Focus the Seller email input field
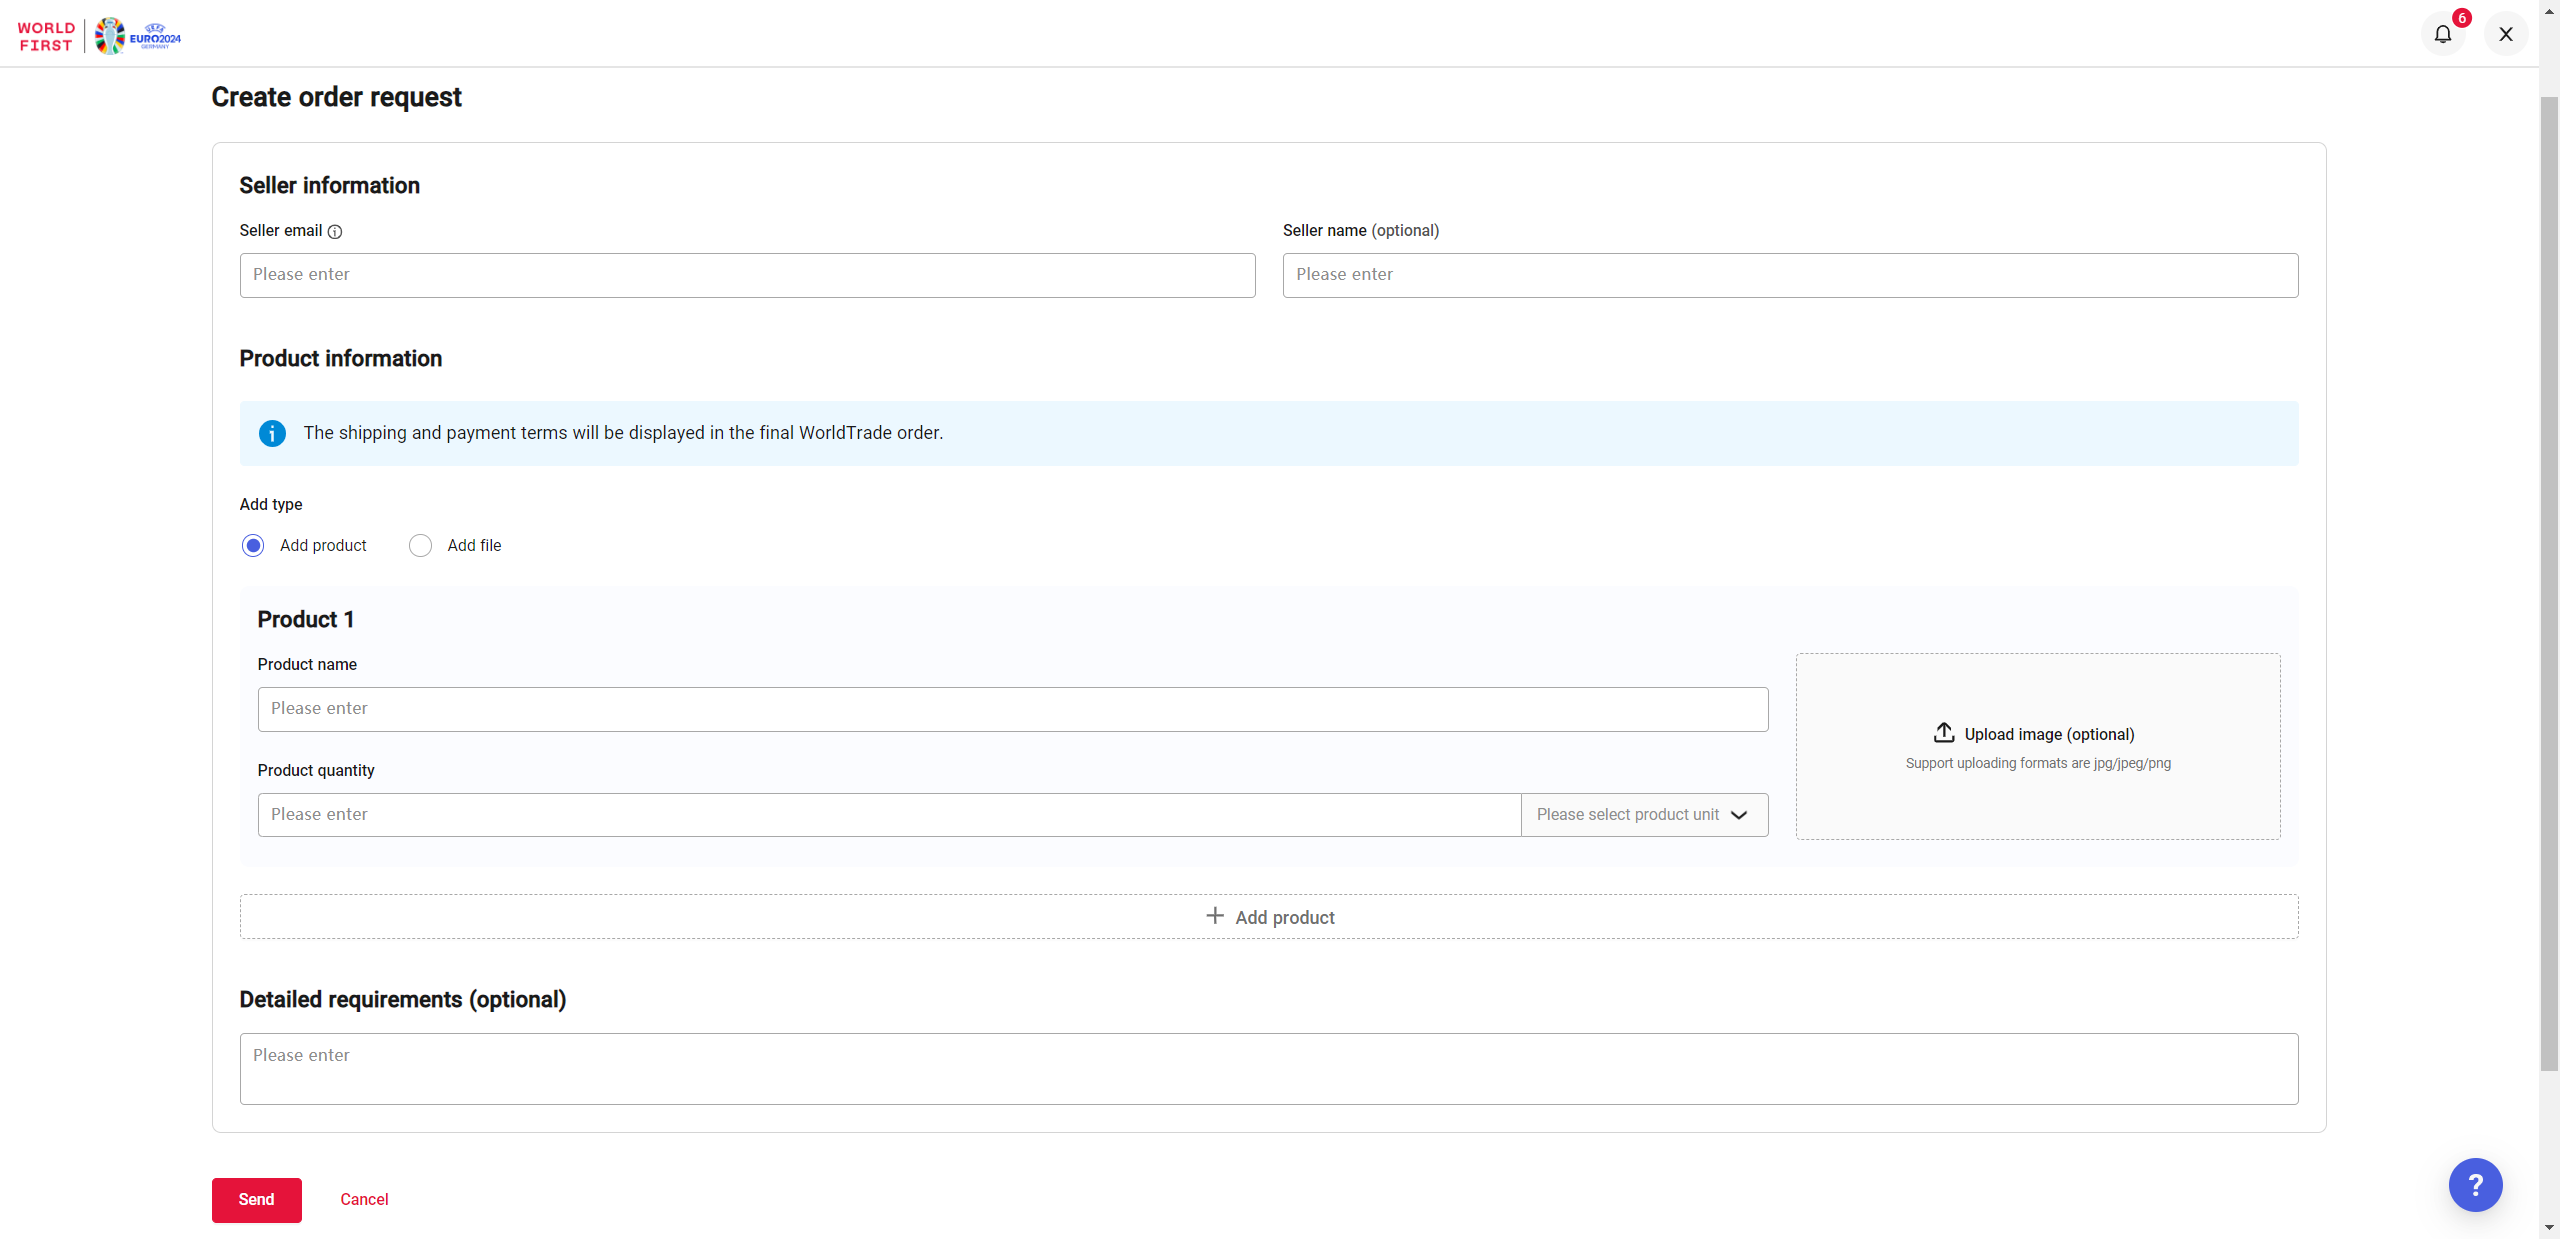The image size is (2560, 1239). coord(747,275)
